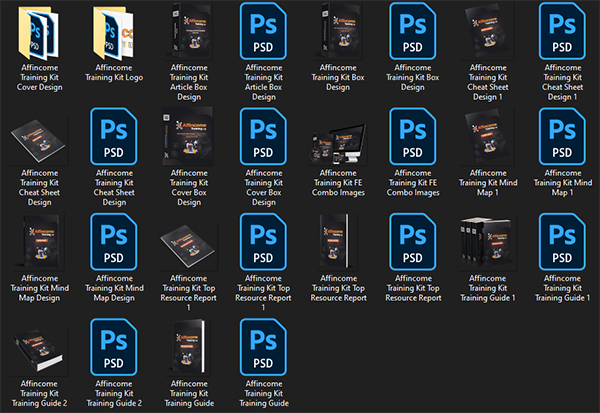This screenshot has width=600, height=413.
Task: Select the Training Guide 1 image thumbnail
Action: [x=487, y=243]
